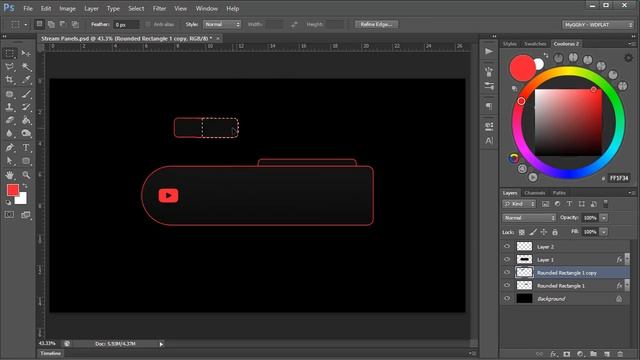Select the Hand tool
This screenshot has width=640, height=360.
[x=9, y=175]
